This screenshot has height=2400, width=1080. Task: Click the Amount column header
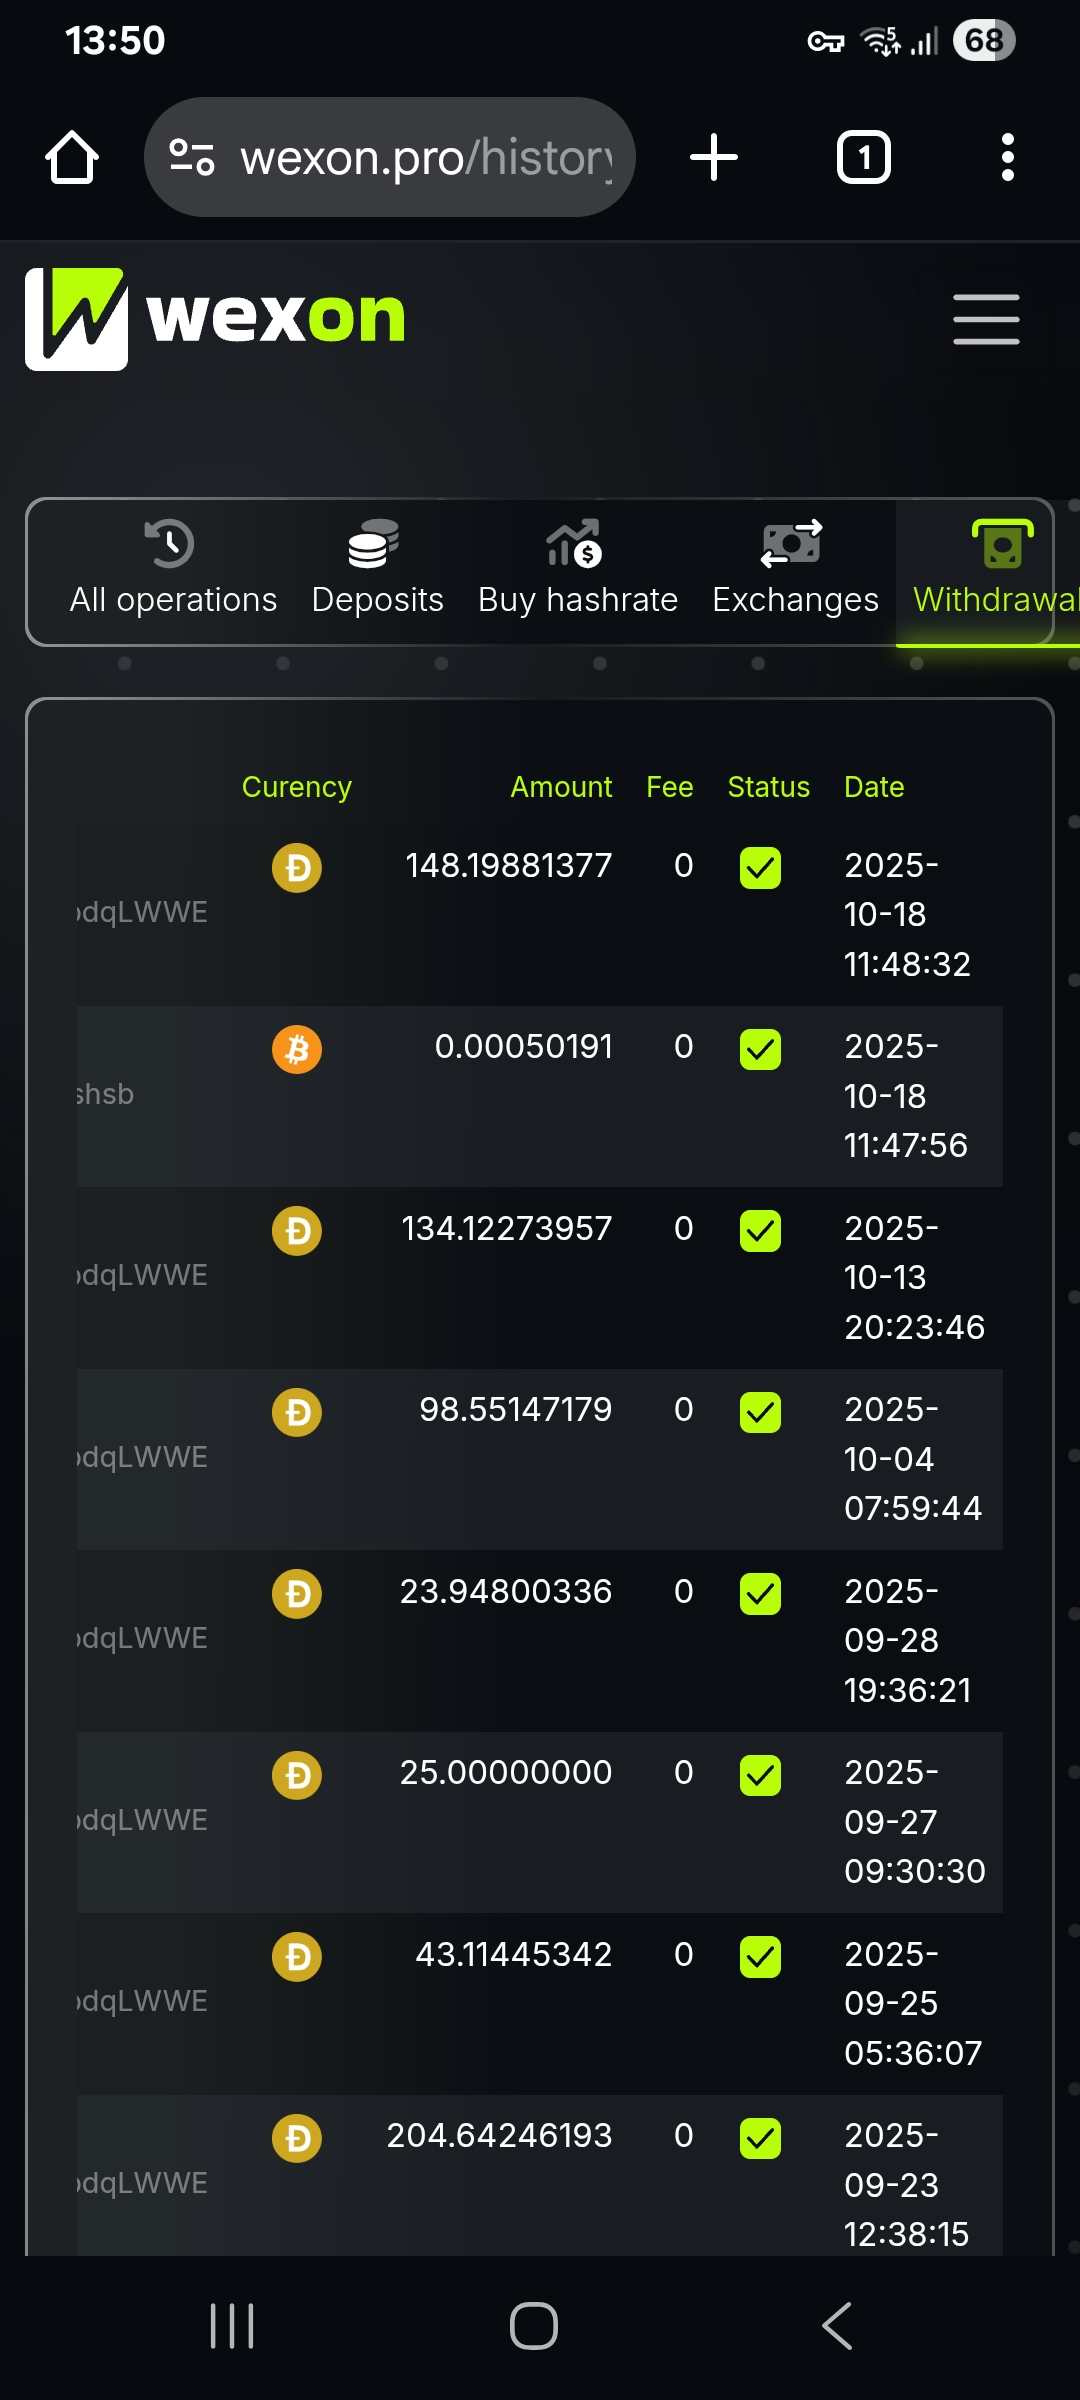click(561, 787)
